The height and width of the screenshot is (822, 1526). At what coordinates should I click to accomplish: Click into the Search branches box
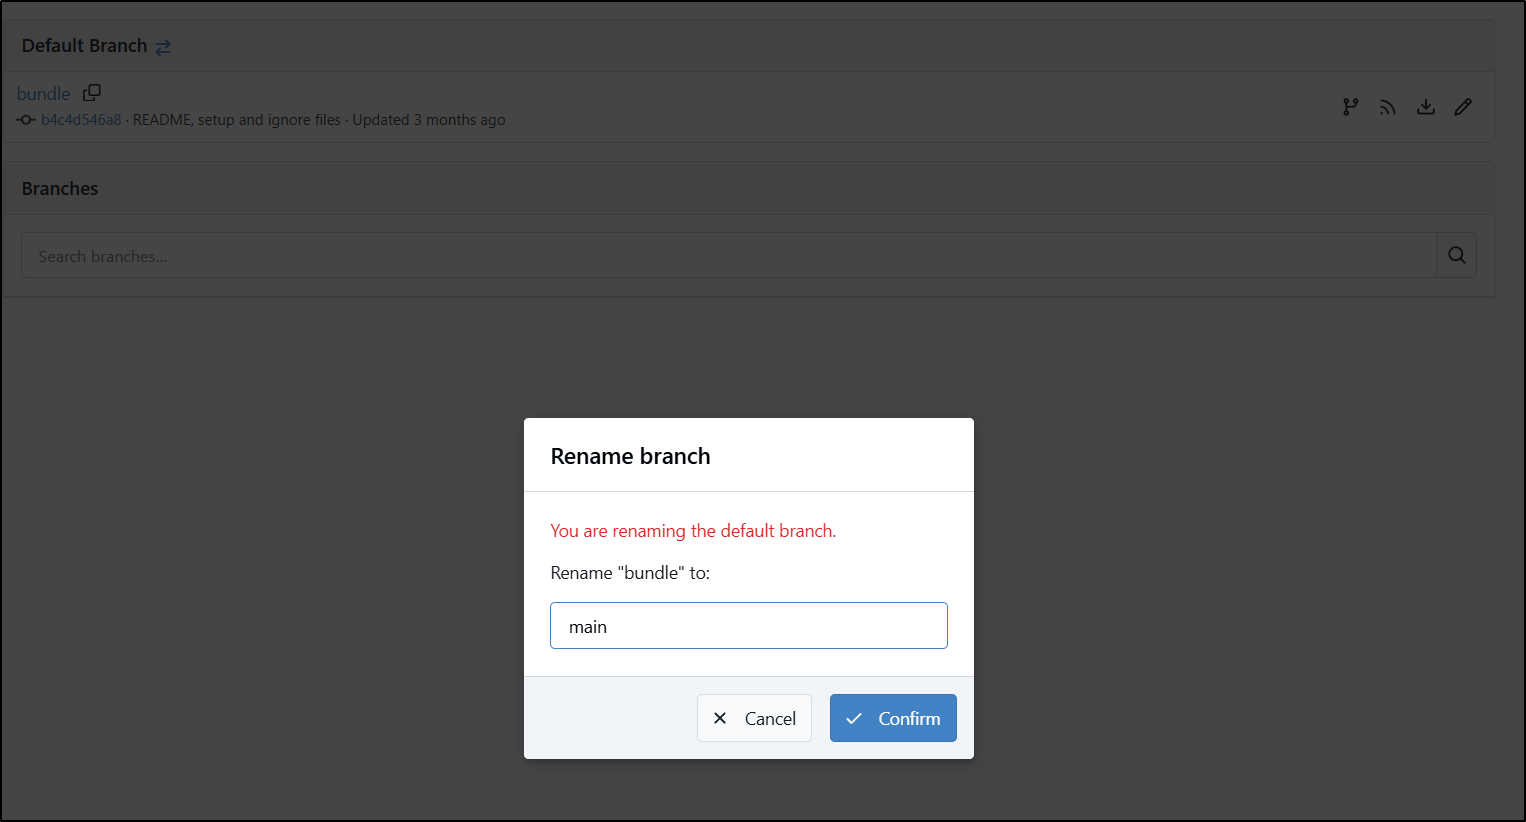point(729,255)
